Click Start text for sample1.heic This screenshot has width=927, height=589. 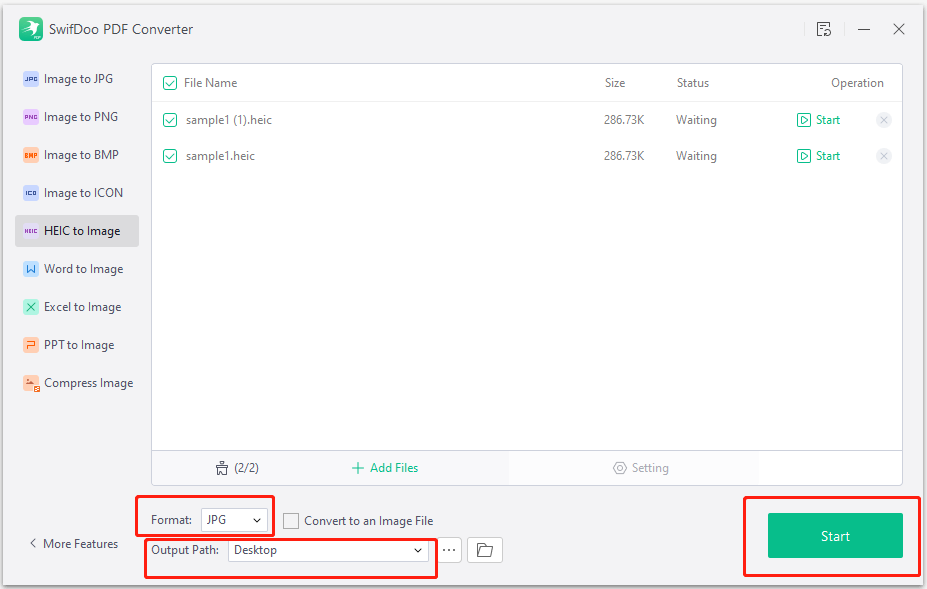point(828,156)
